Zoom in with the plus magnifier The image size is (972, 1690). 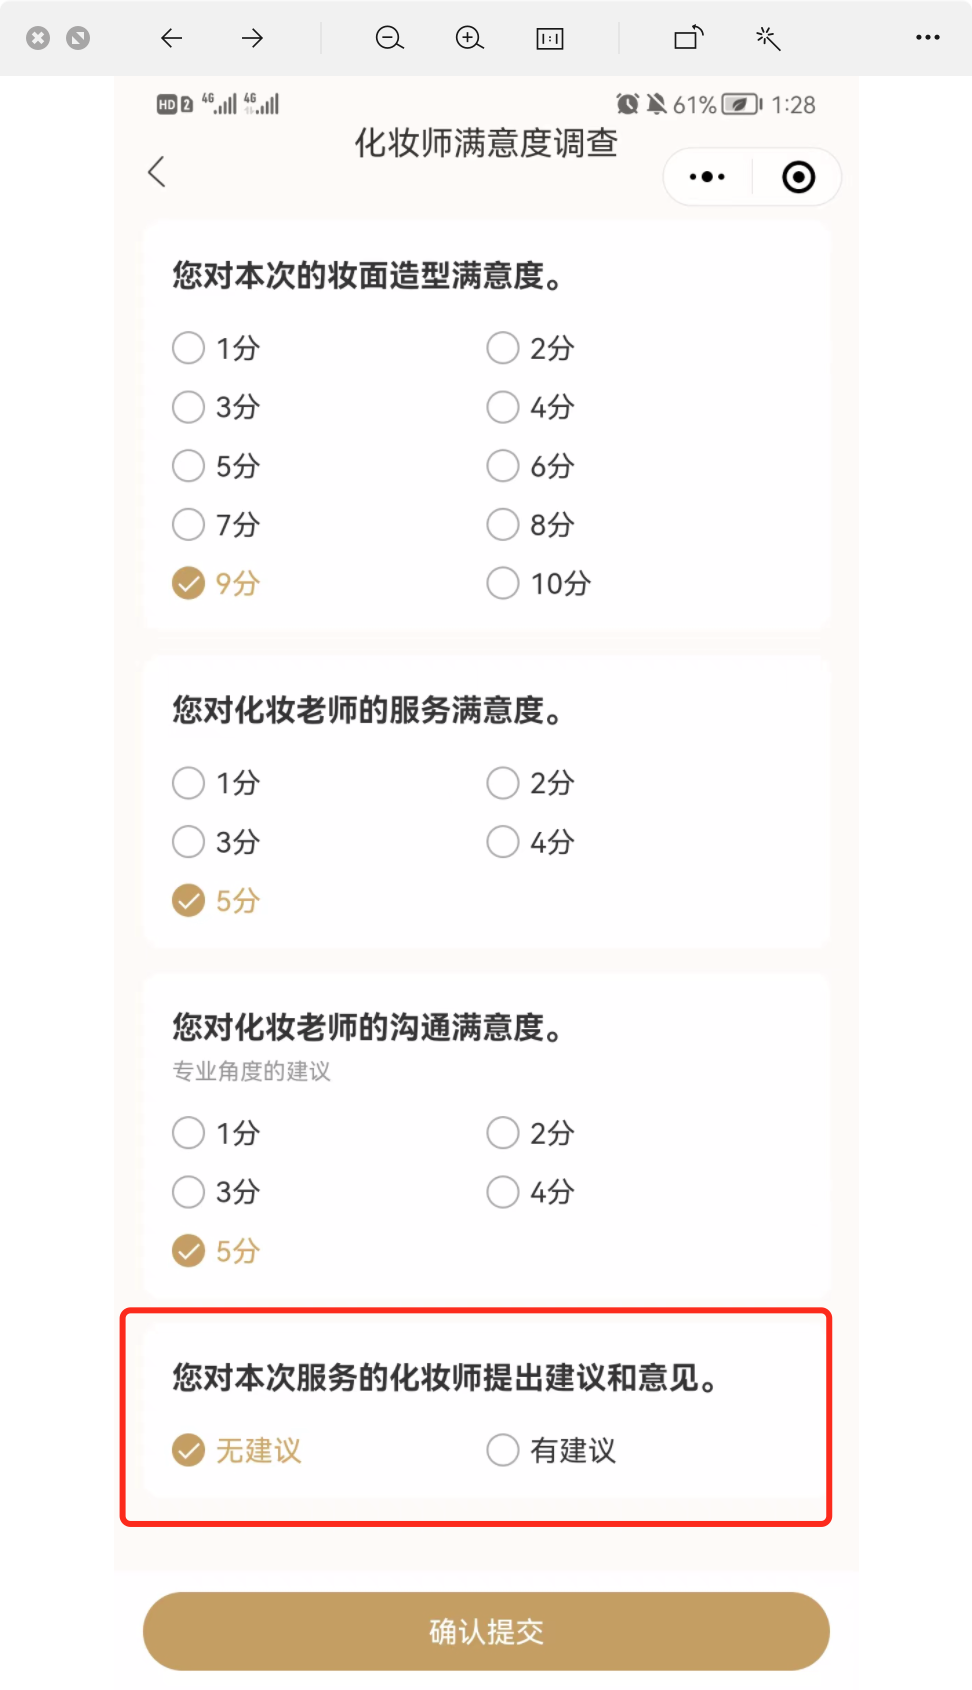469,38
